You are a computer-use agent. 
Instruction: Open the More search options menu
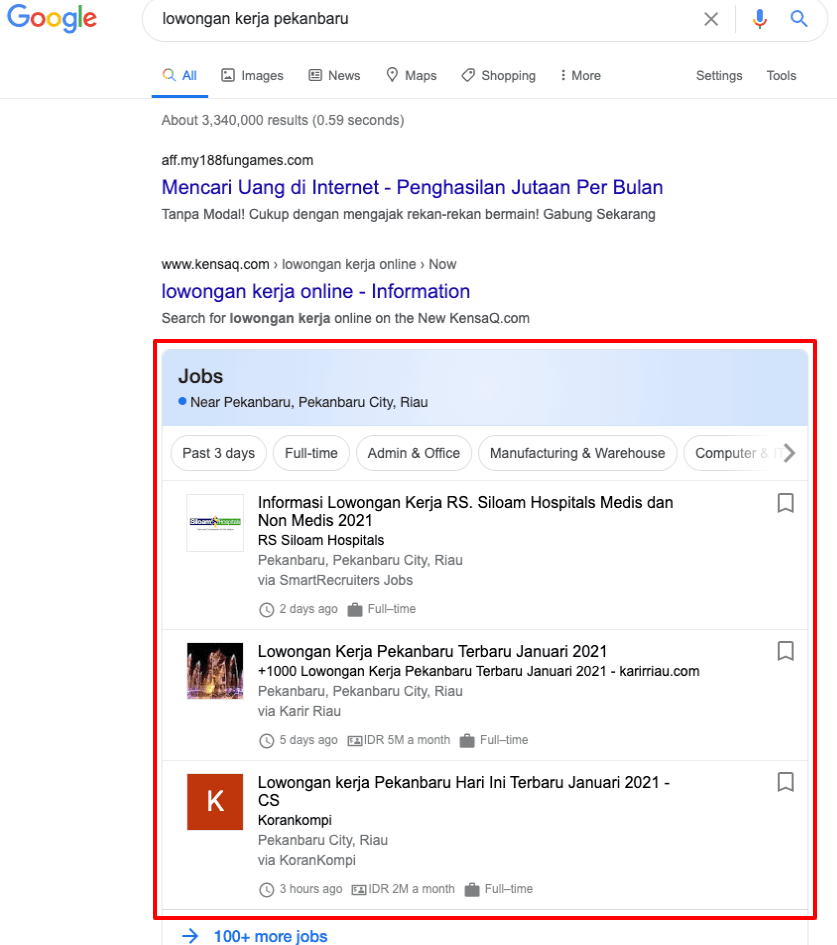tap(580, 76)
